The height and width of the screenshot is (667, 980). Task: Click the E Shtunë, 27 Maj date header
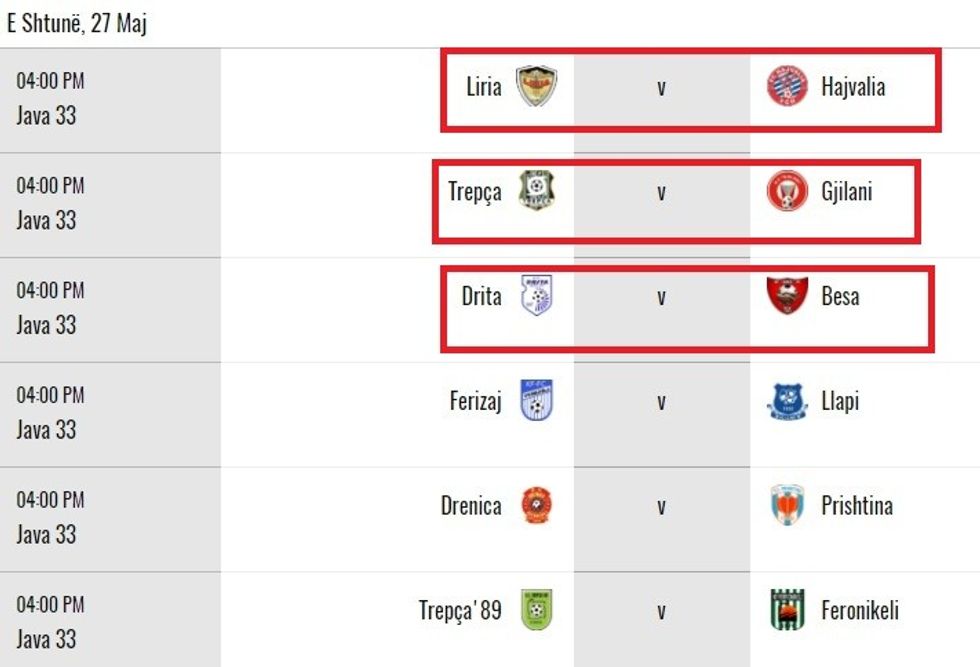77,23
